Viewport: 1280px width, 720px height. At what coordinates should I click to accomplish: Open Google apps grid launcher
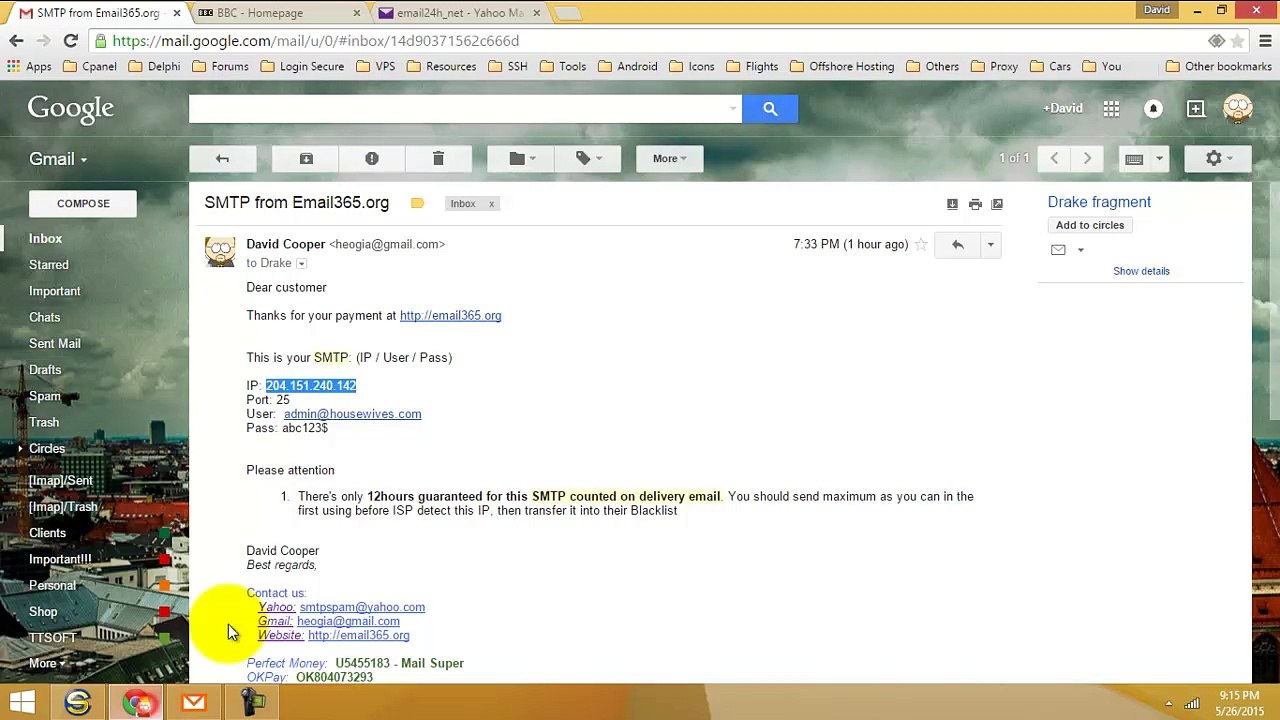1111,108
